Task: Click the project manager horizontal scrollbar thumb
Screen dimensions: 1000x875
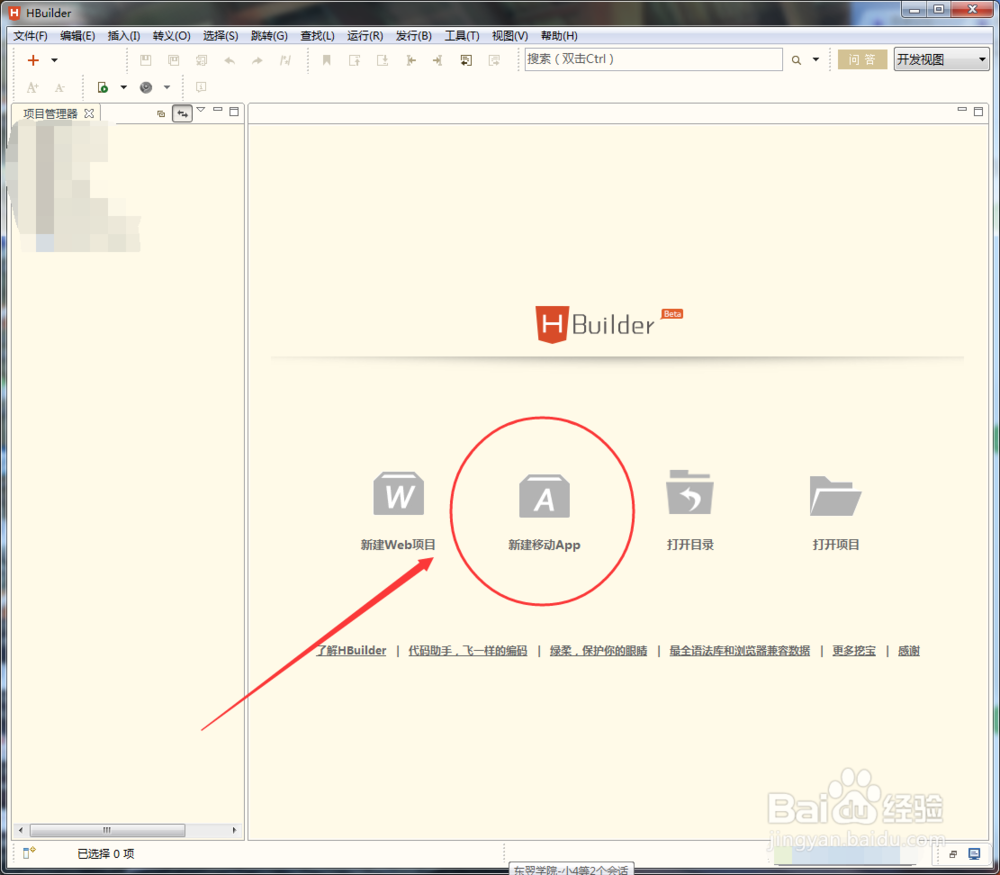Action: pyautogui.click(x=107, y=830)
